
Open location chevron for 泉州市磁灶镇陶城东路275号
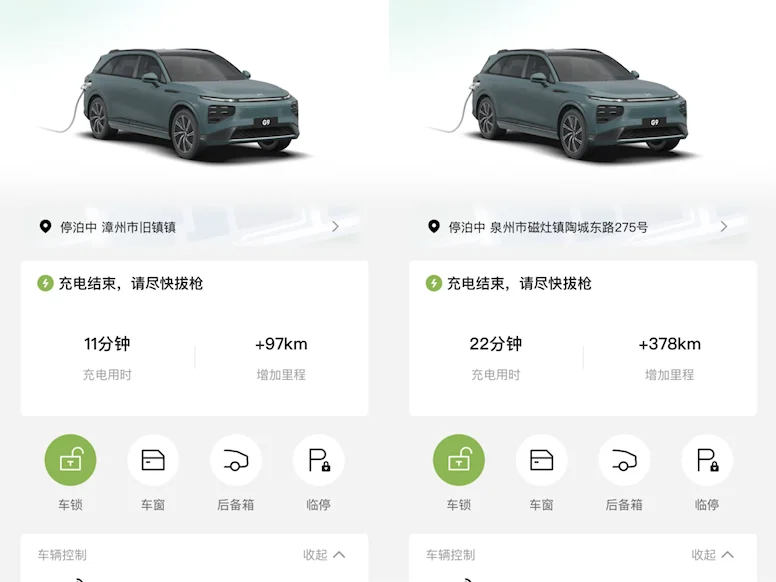(724, 227)
